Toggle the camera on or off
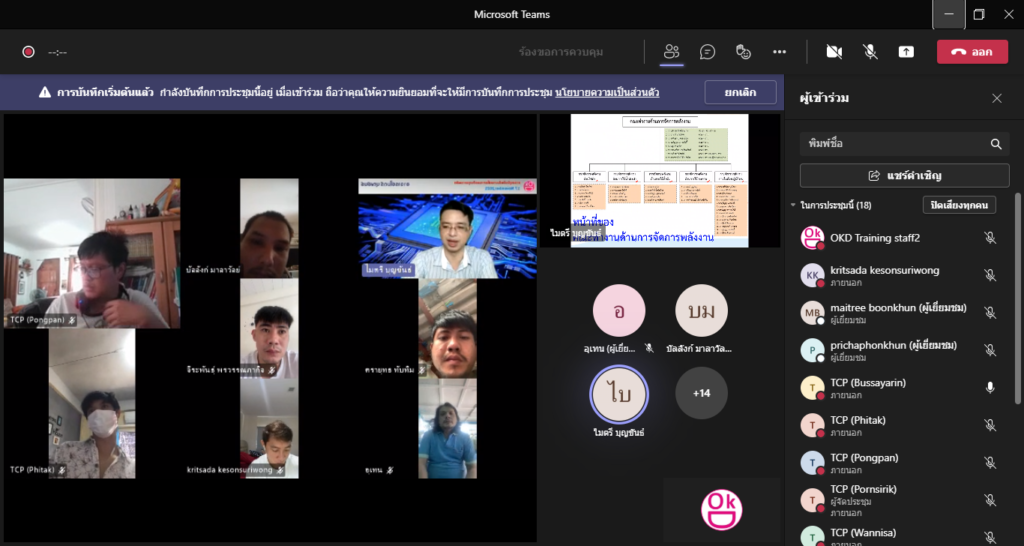Screen dimensions: 1024x546 (x=834, y=52)
